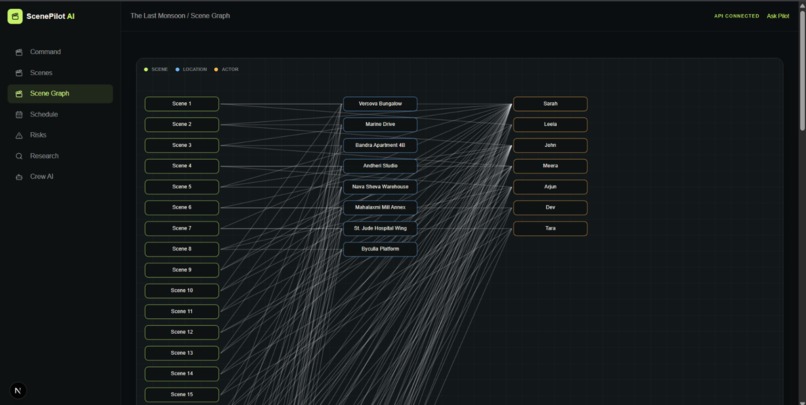This screenshot has height=405, width=806.
Task: Navigate to the Risks section
Action: point(60,135)
